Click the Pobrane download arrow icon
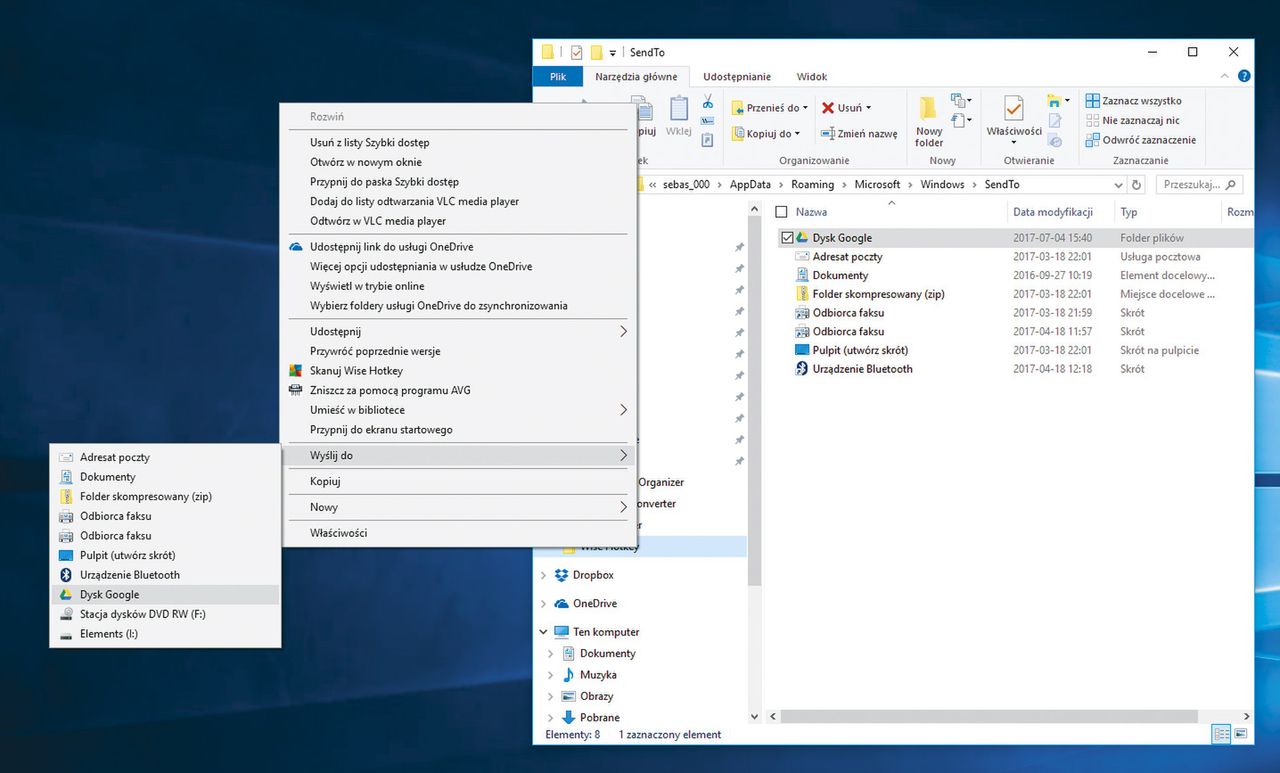The width and height of the screenshot is (1280, 773). (x=569, y=717)
